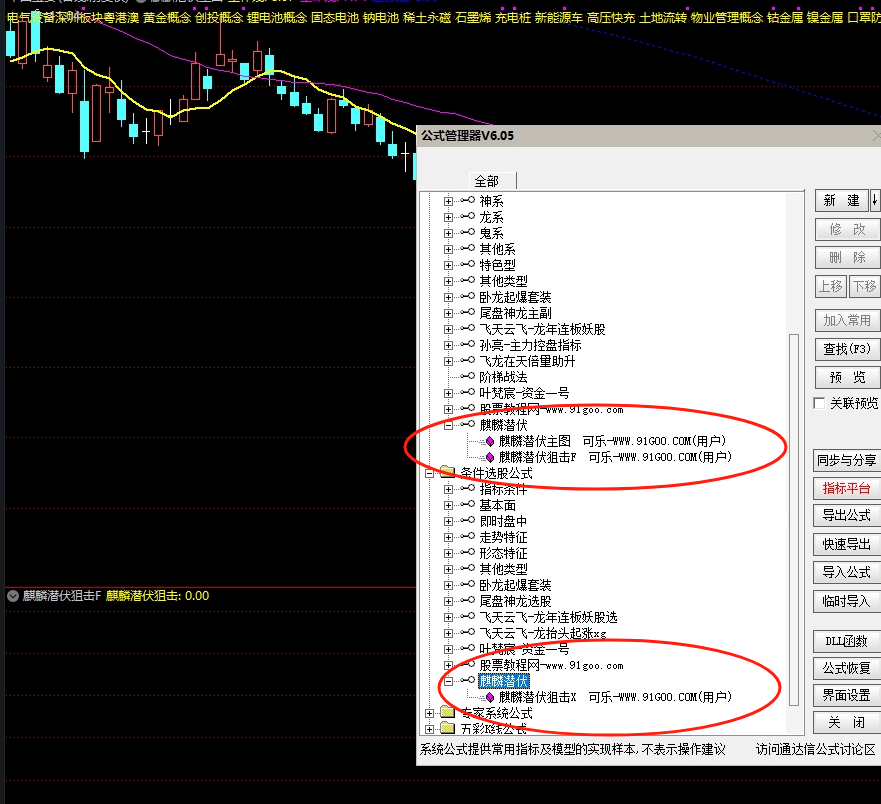Click the formula tree vertical scrollbar

point(794,519)
